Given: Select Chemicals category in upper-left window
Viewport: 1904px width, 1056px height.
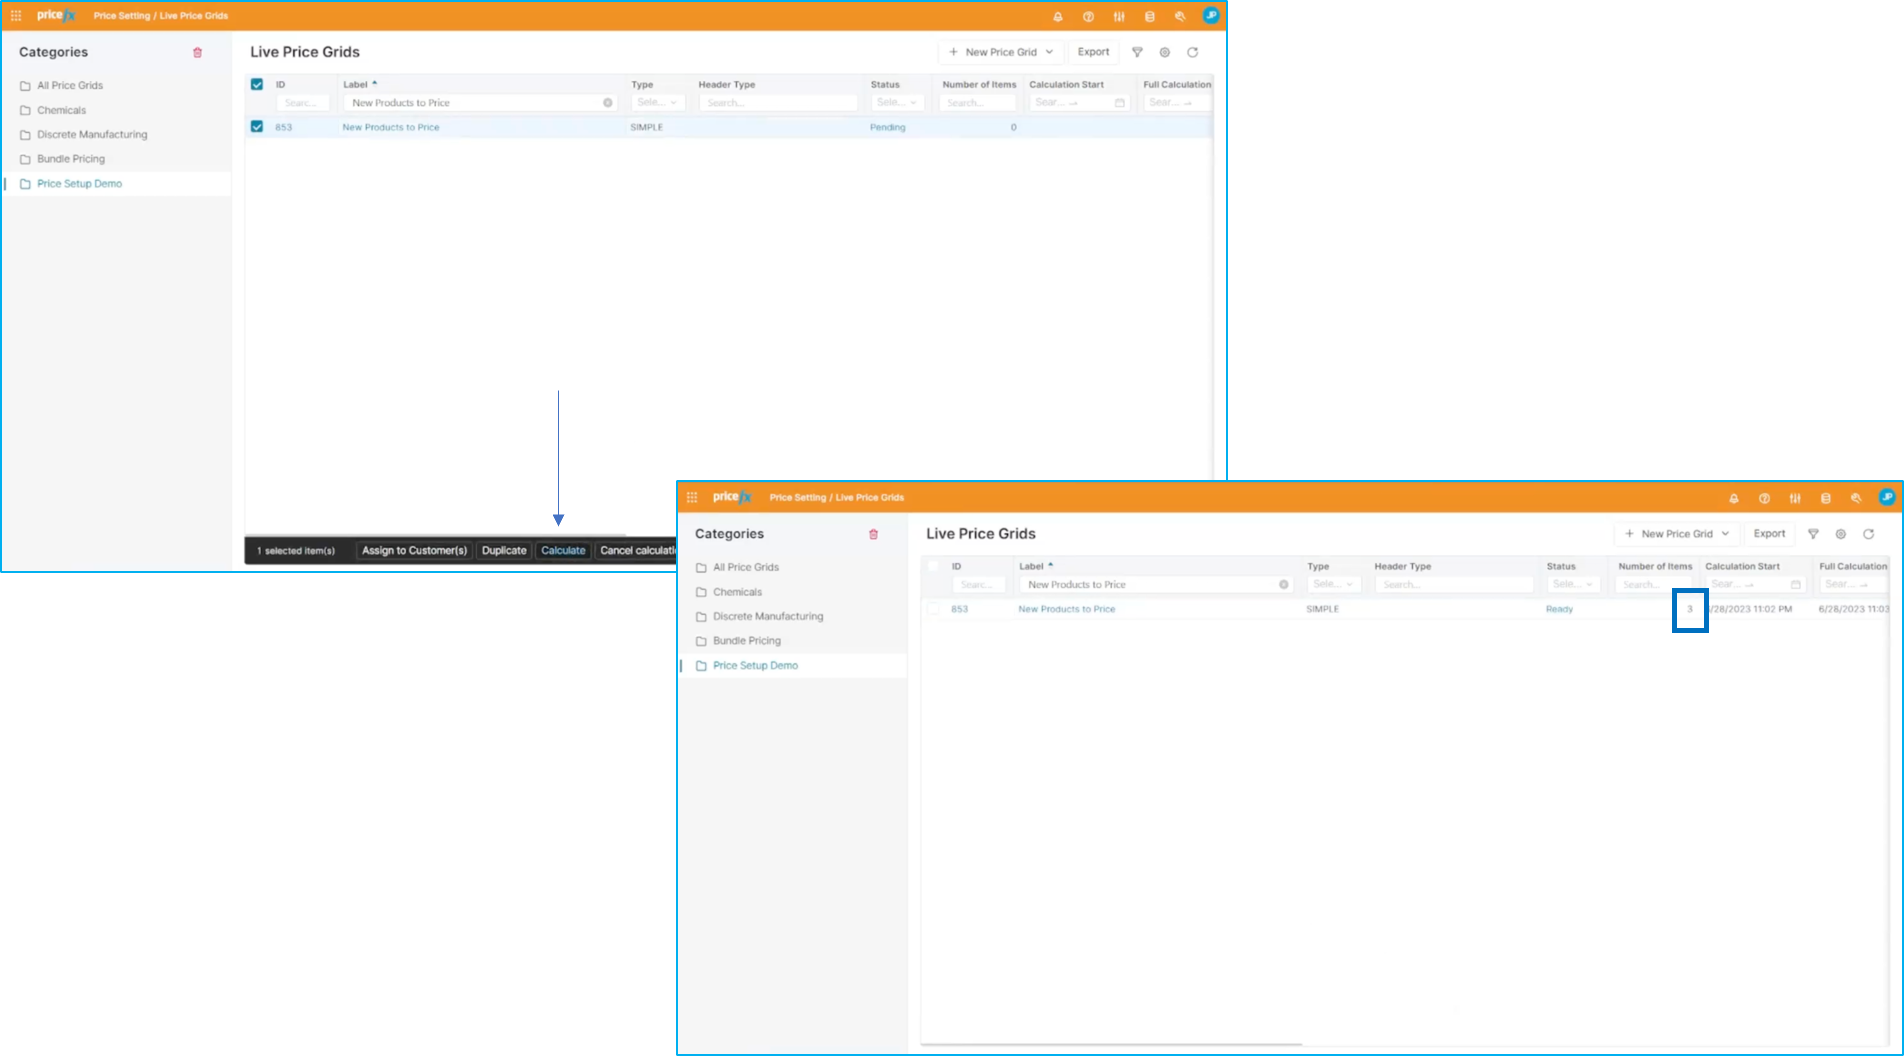Looking at the screenshot, I should (62, 110).
